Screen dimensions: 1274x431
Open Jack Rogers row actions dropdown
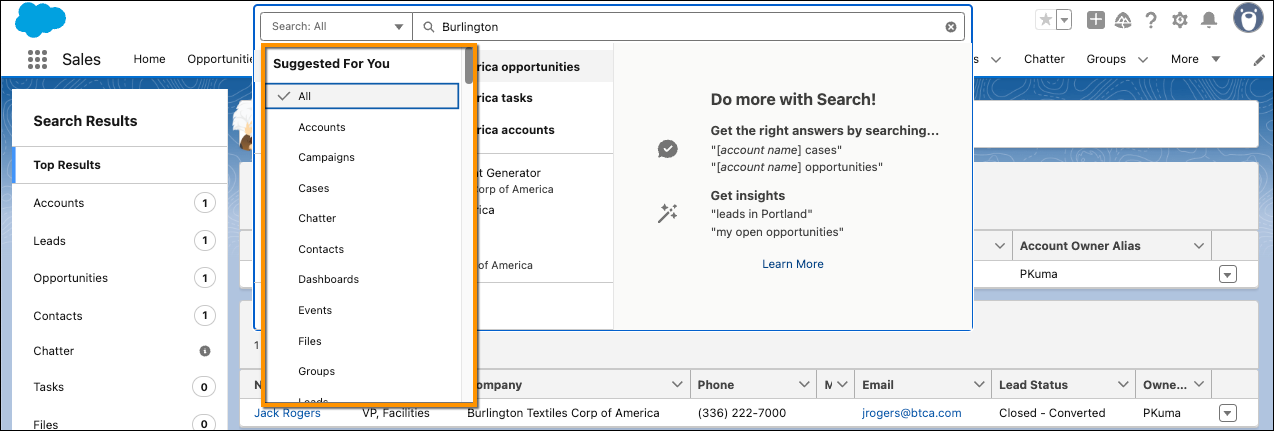point(1228,412)
